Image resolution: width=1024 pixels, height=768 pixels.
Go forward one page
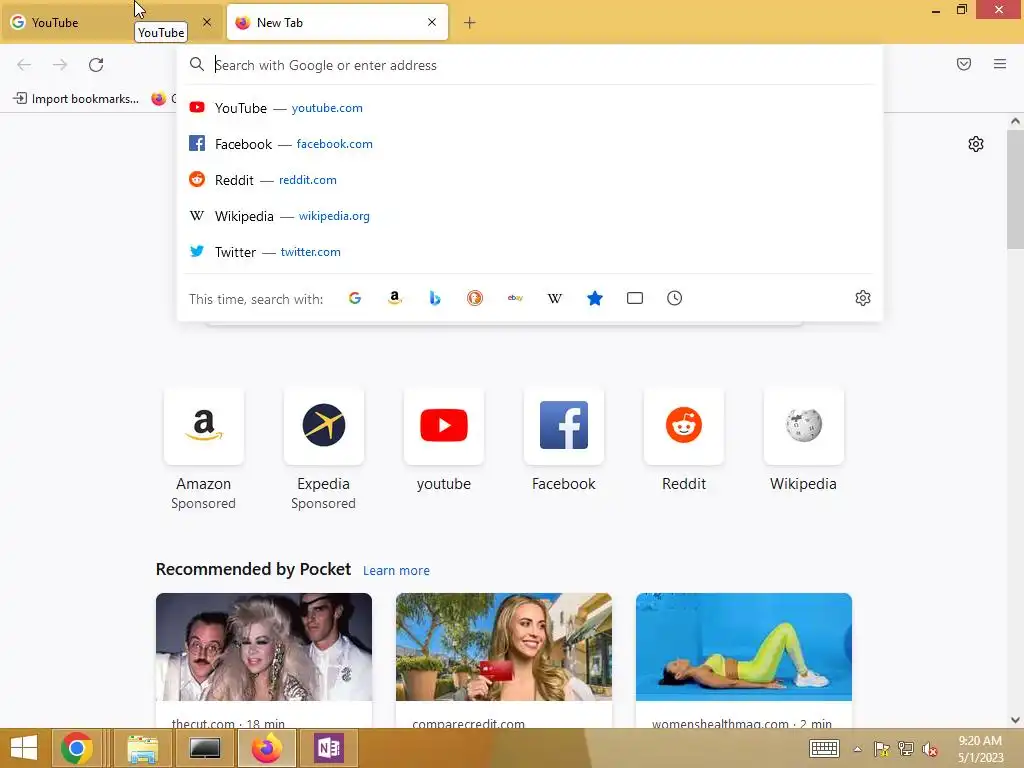click(60, 65)
